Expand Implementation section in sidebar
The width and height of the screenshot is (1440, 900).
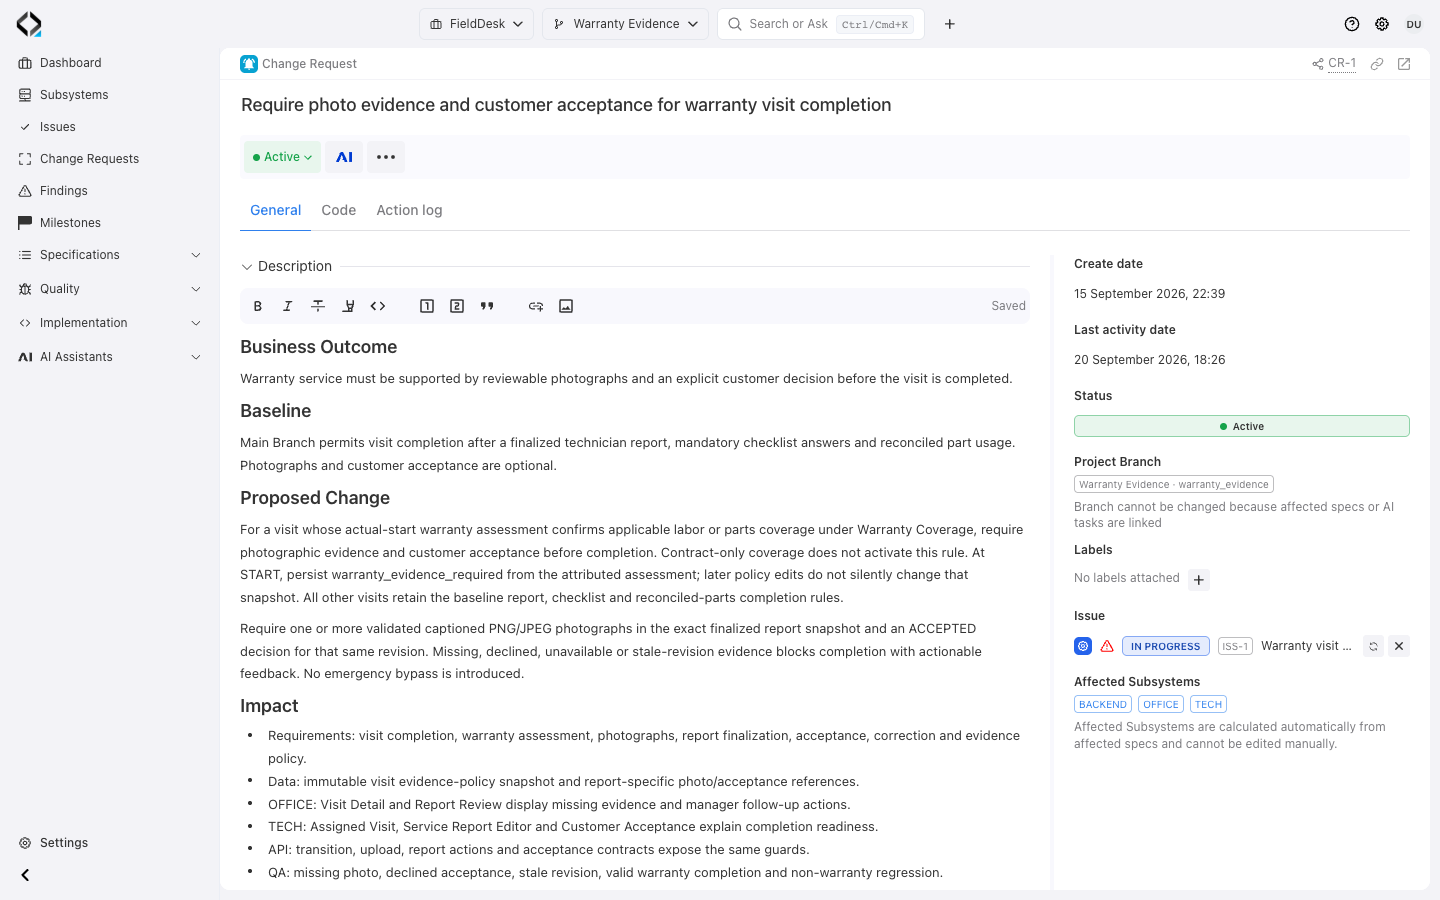[110, 323]
